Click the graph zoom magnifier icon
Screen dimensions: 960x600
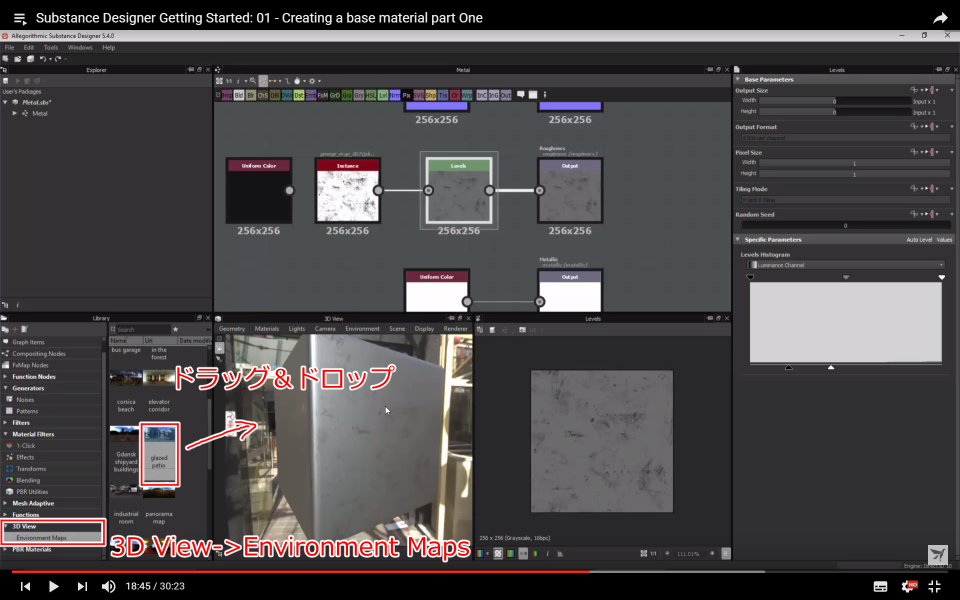pos(253,81)
